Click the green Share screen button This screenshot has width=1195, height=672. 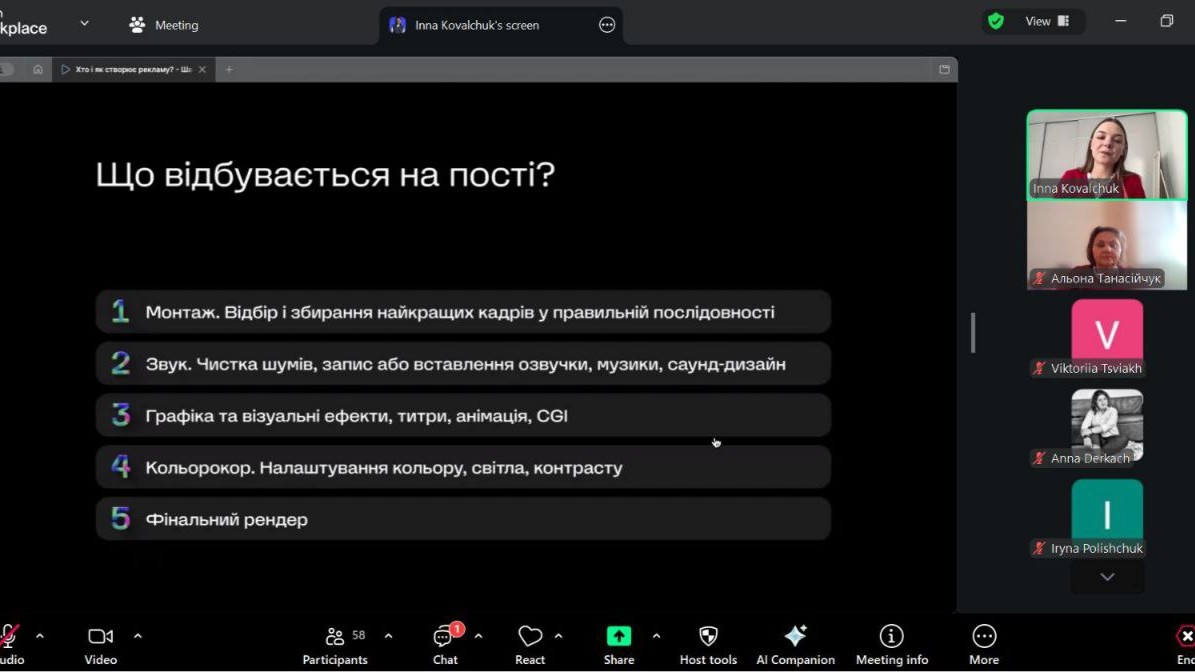click(619, 636)
